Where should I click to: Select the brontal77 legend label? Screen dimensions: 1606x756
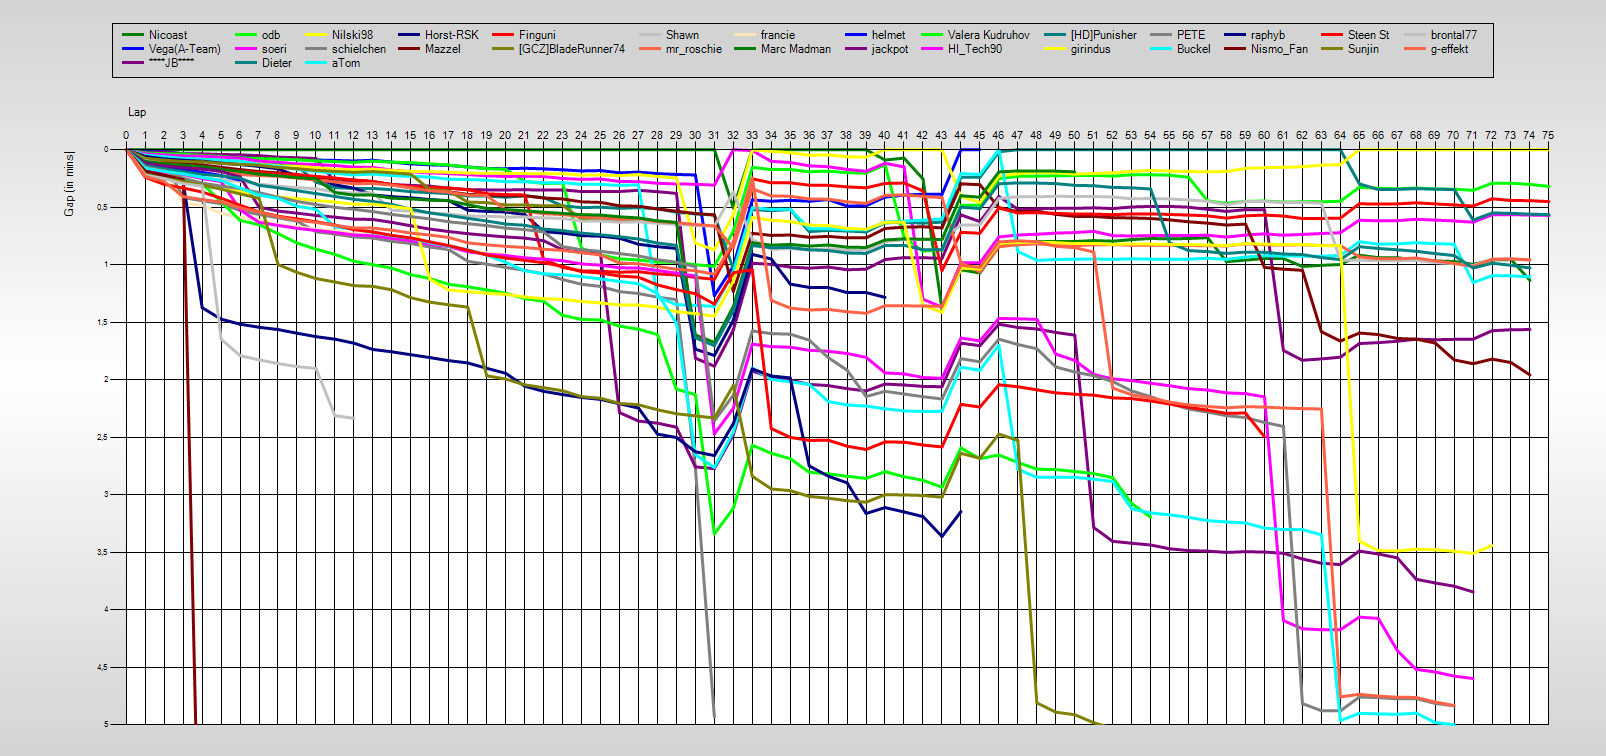(1453, 35)
